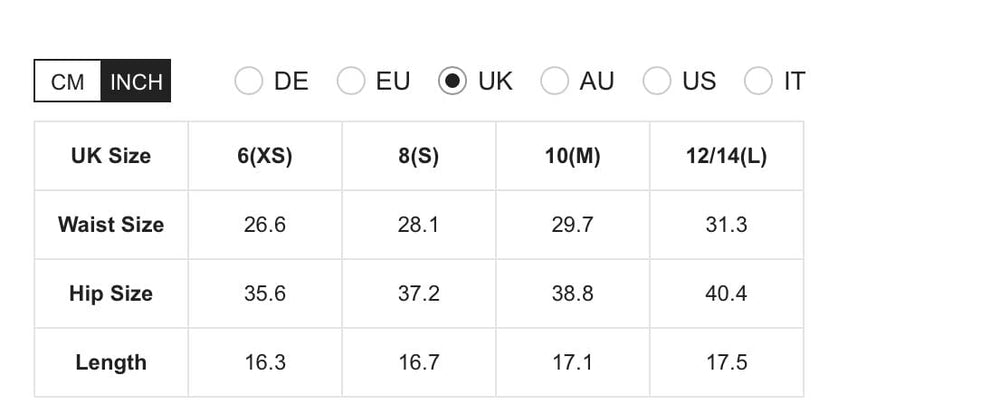The width and height of the screenshot is (1000, 414).
Task: Select EU sizing radio option
Action: (x=351, y=81)
